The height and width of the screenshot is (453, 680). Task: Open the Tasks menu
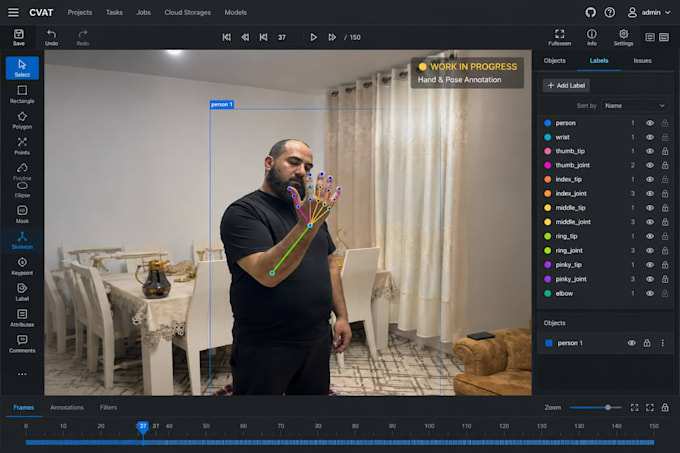click(x=114, y=12)
